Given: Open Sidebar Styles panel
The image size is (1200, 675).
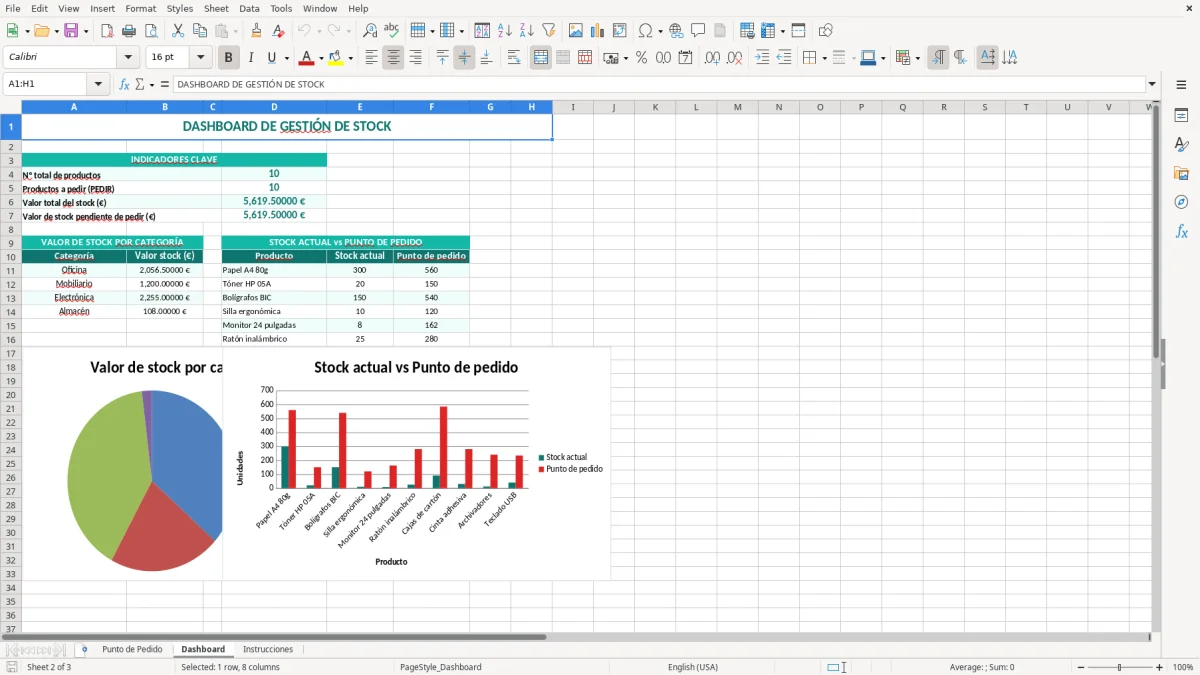Looking at the screenshot, I should tap(1181, 144).
